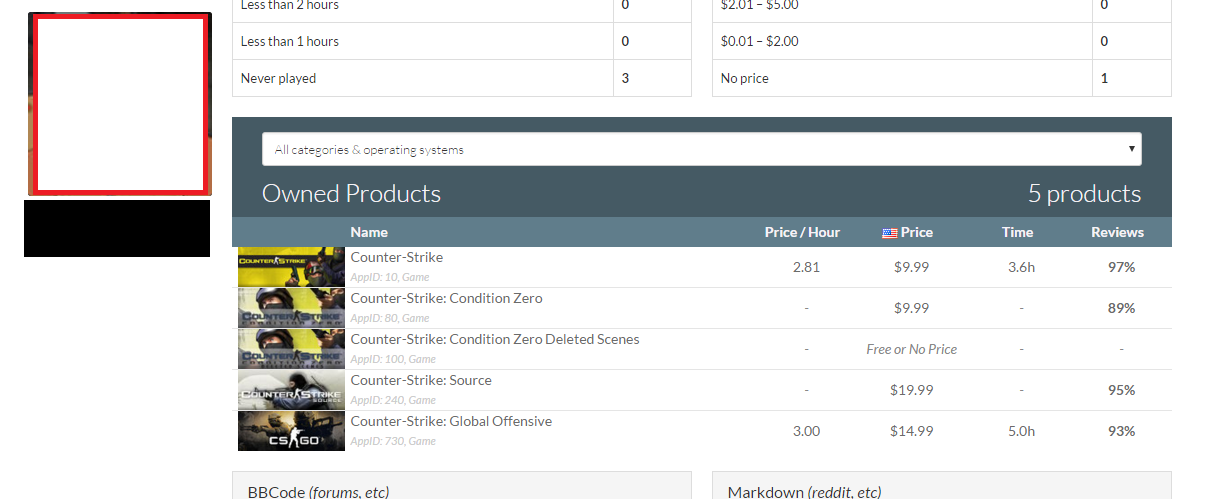
Task: Sort table by Name column
Action: 369,232
